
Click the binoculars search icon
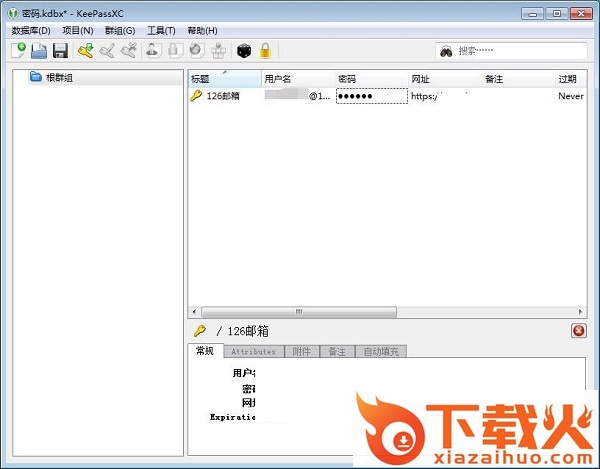coord(446,51)
